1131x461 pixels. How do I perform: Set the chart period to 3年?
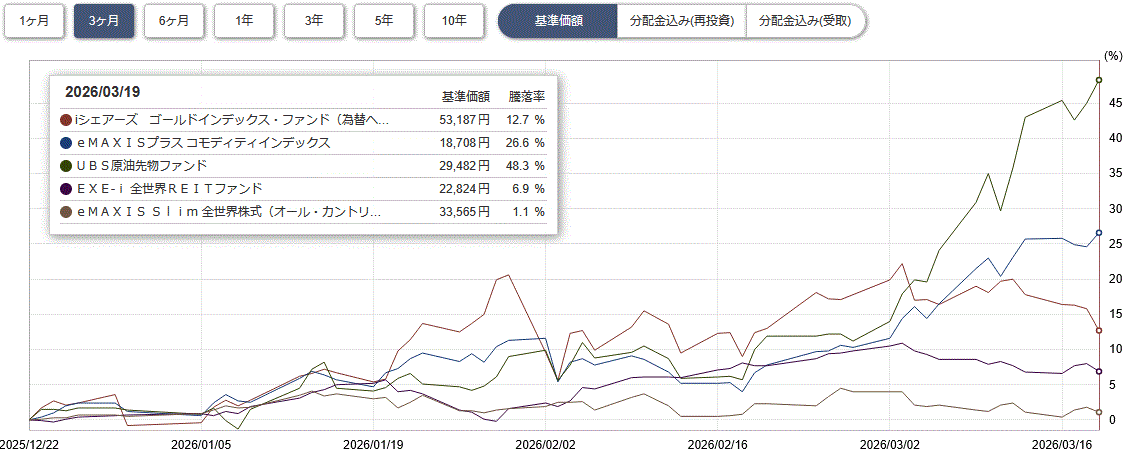314,20
